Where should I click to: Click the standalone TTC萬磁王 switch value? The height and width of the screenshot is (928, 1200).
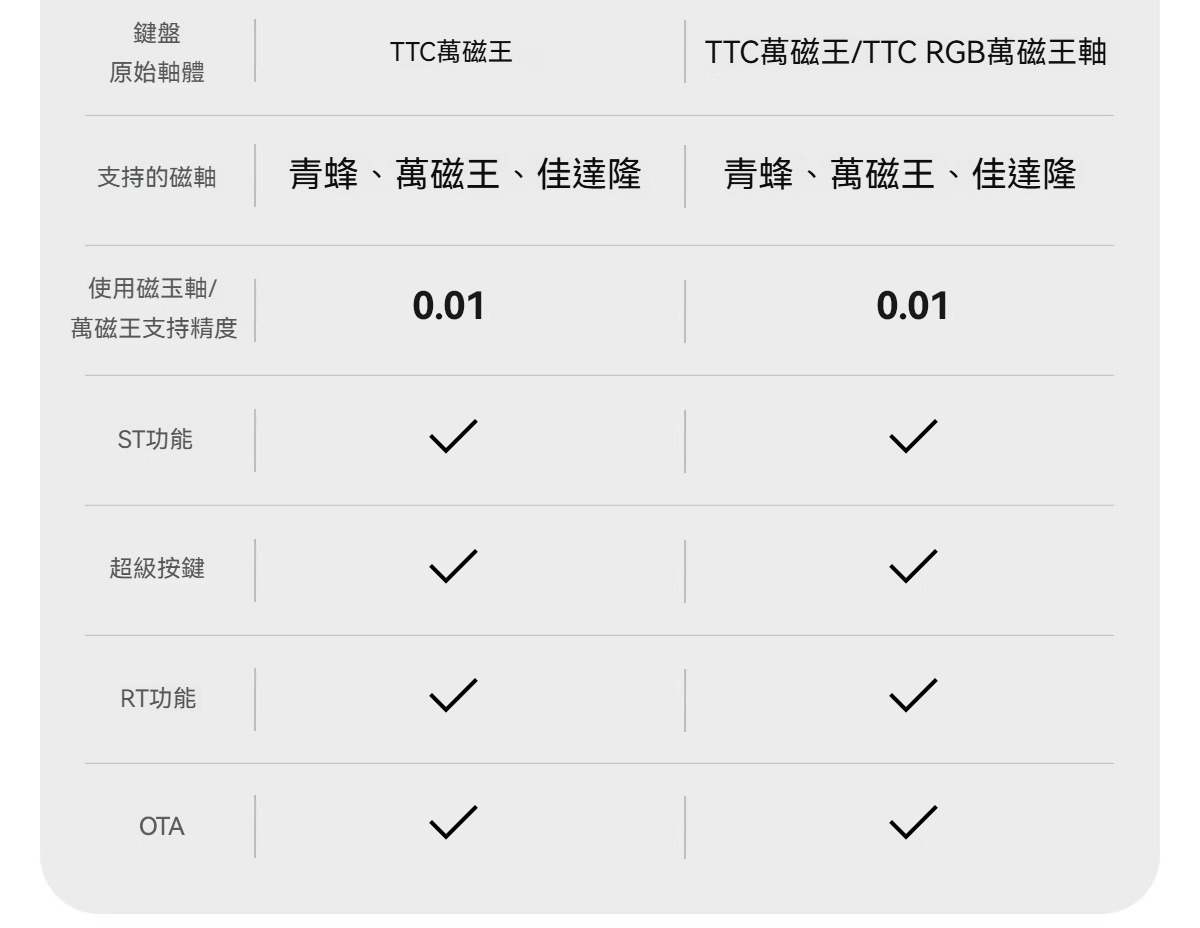pyautogui.click(x=452, y=53)
